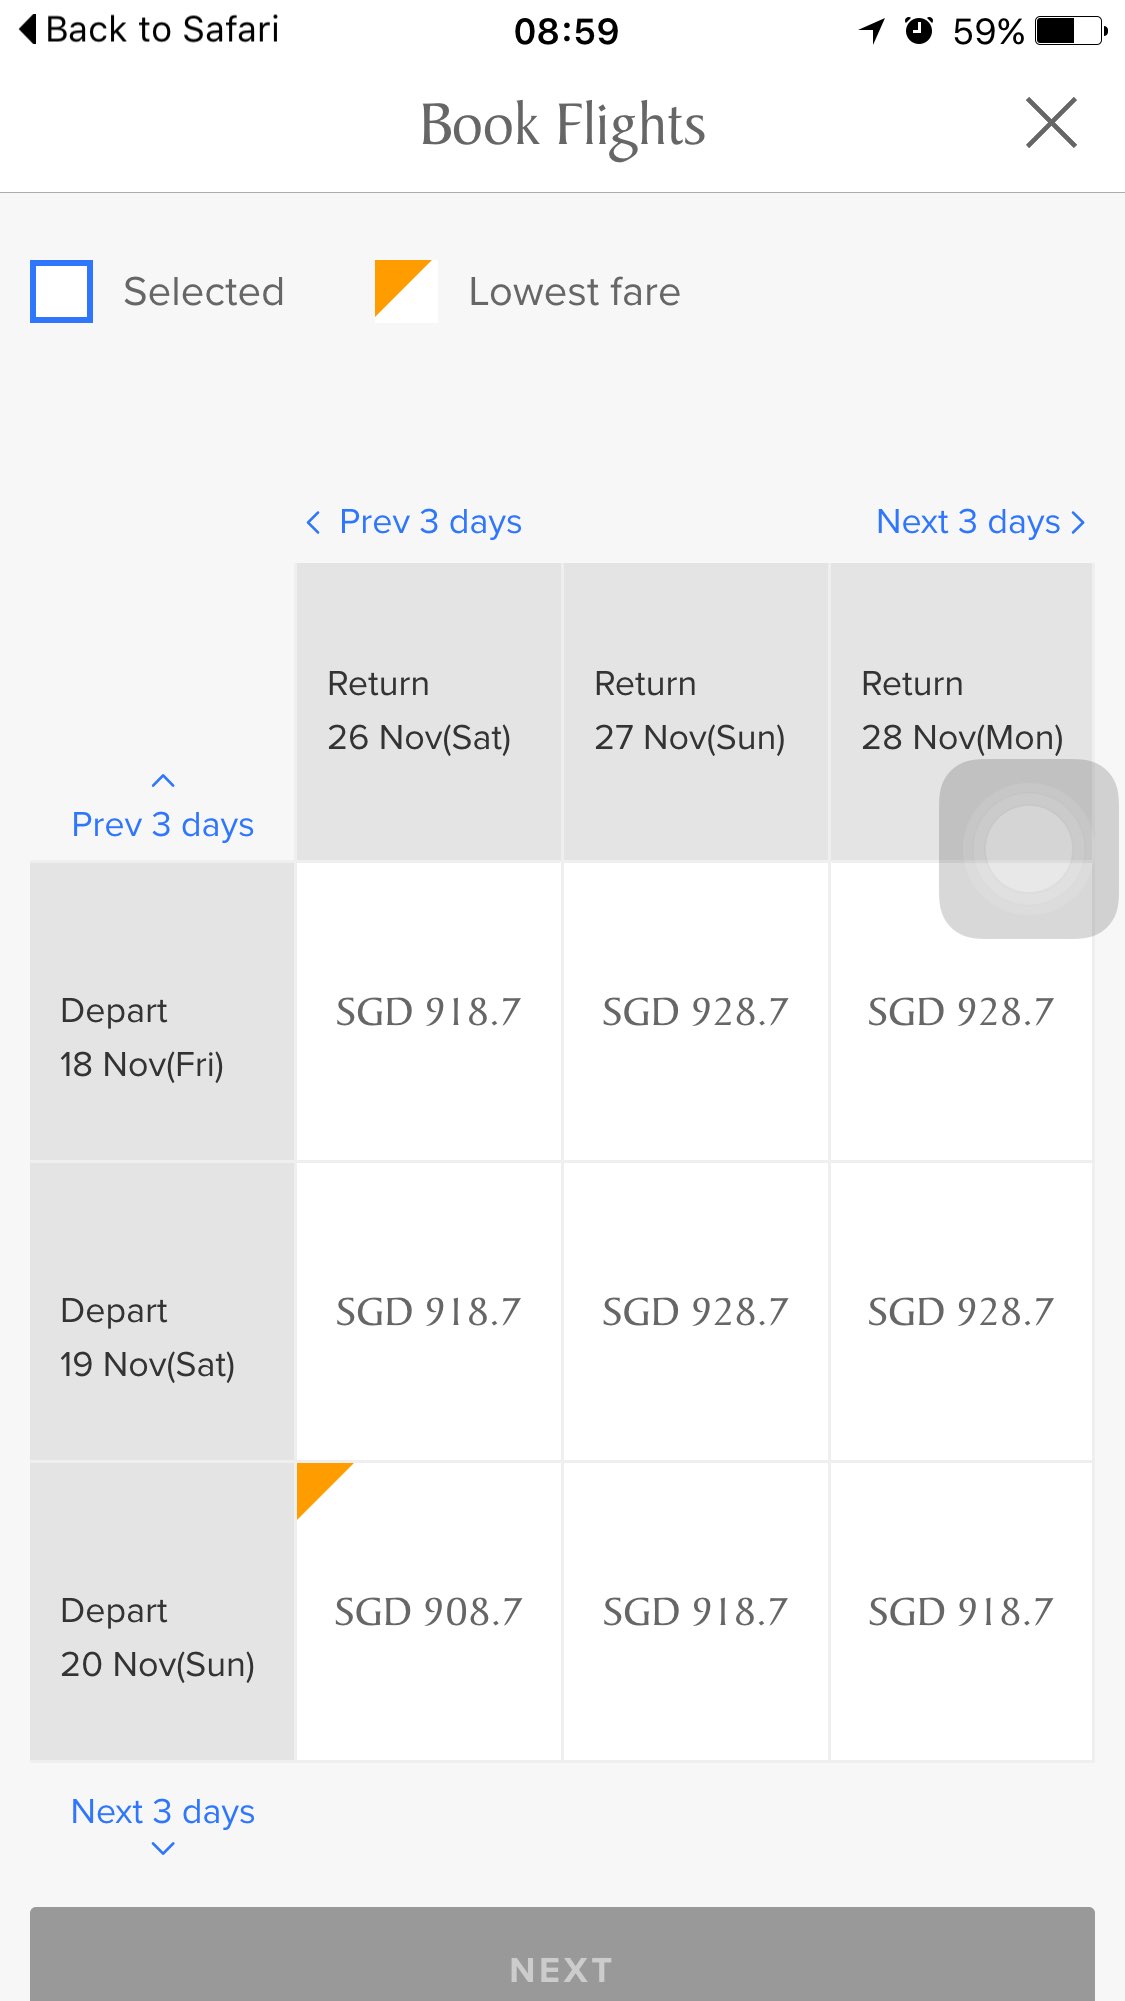Image resolution: width=1125 pixels, height=2001 pixels.
Task: Show next 3 return days
Action: [980, 522]
